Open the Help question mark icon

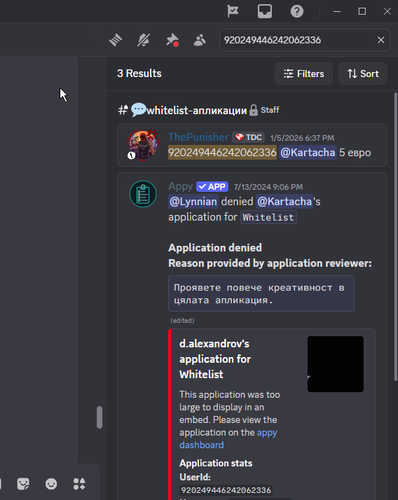(297, 11)
